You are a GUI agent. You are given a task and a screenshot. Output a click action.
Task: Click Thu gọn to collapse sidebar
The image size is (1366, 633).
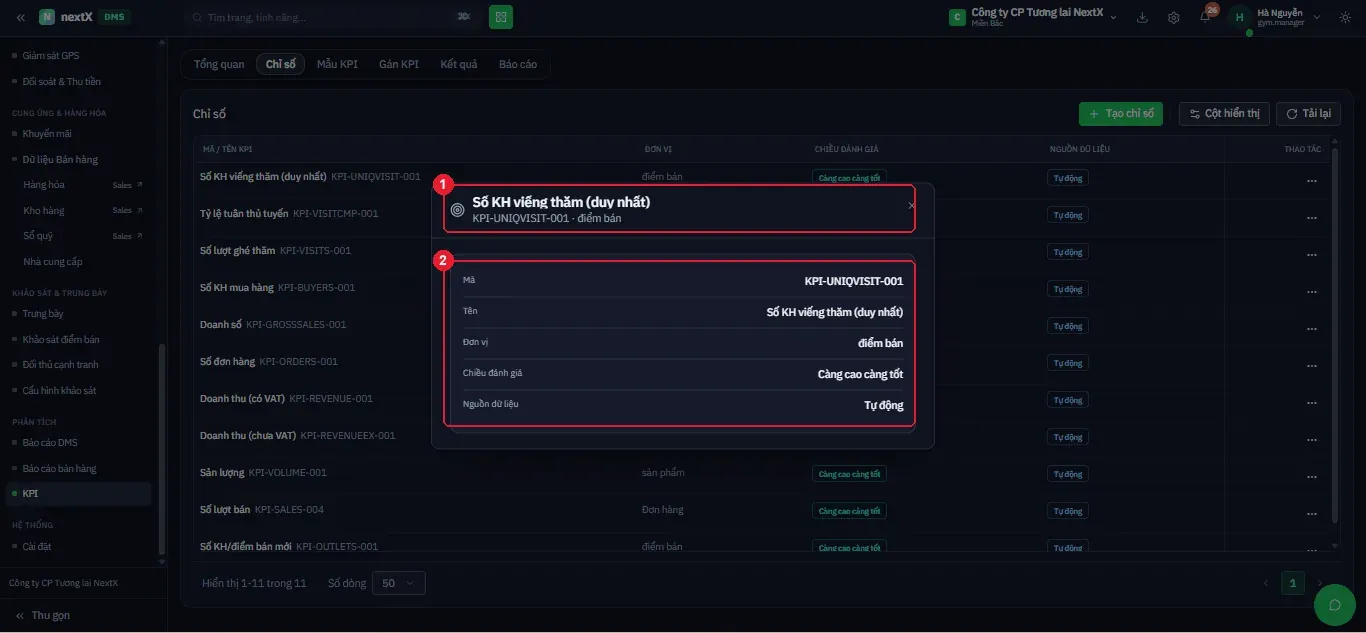click(43, 616)
